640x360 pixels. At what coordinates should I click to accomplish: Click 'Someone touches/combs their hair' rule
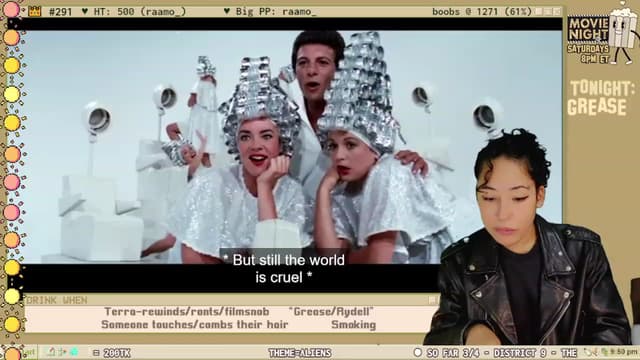click(x=195, y=325)
